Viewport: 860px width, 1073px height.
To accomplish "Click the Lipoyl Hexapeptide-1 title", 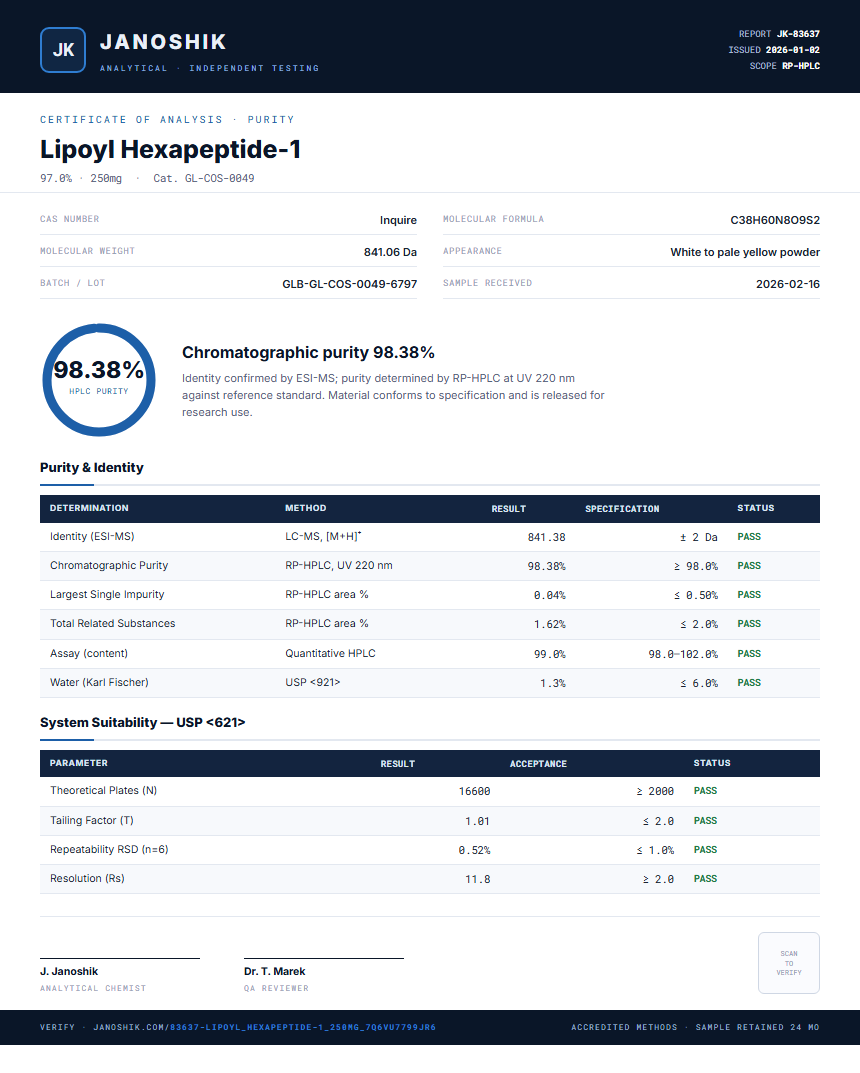I will coord(170,149).
